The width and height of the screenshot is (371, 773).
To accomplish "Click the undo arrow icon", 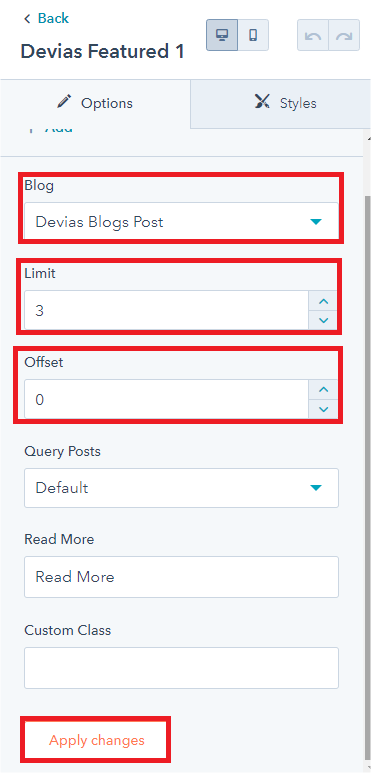I will click(313, 35).
